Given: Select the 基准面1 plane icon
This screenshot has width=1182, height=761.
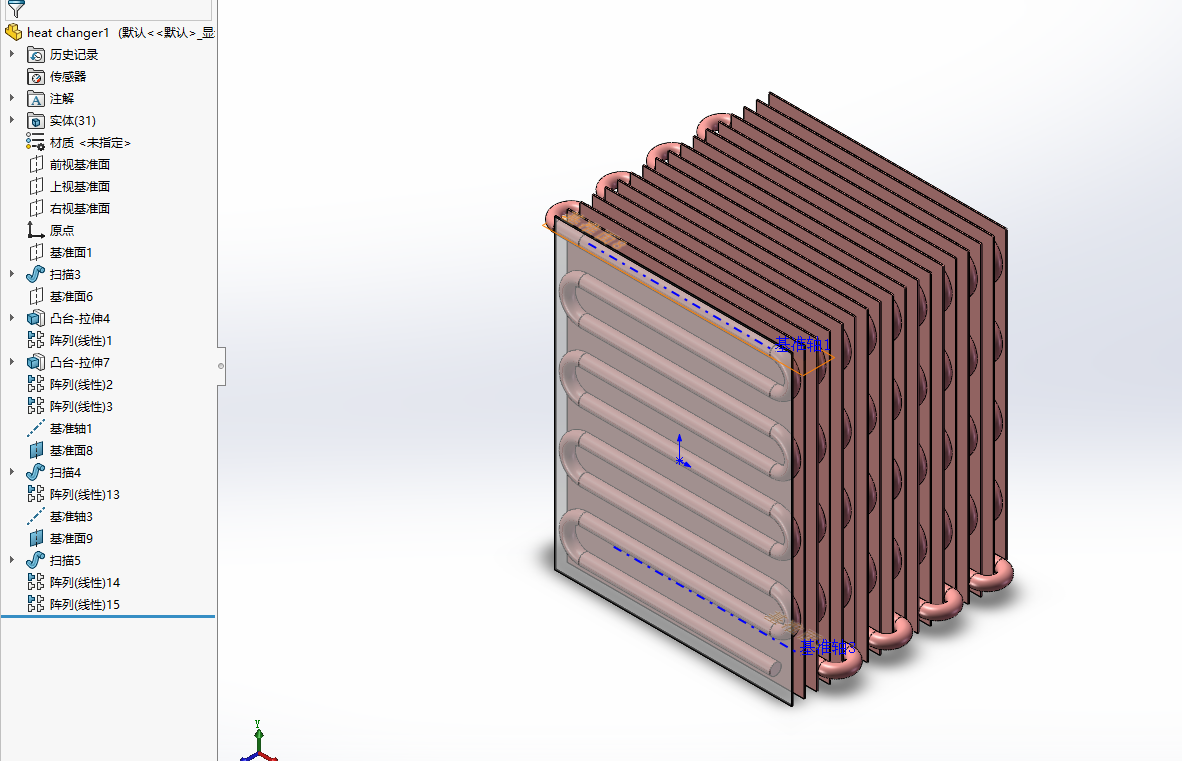Looking at the screenshot, I should [35, 252].
